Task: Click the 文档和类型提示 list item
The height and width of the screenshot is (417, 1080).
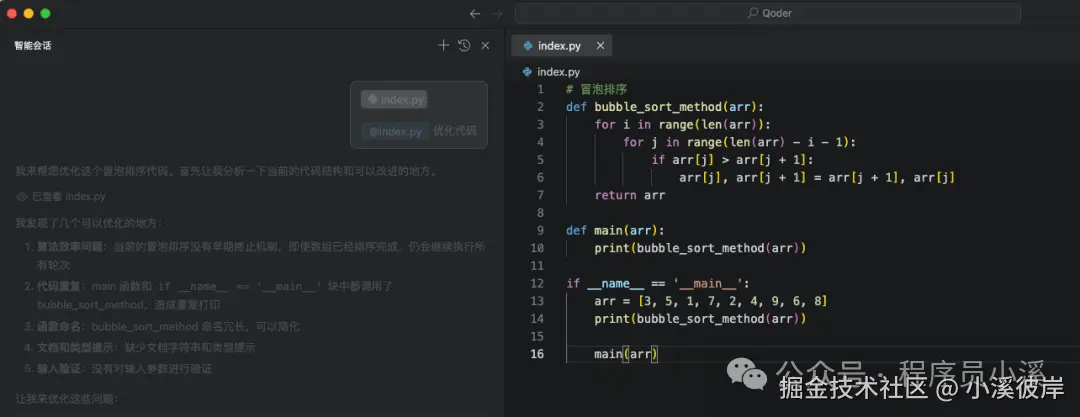Action: pyautogui.click(x=140, y=347)
